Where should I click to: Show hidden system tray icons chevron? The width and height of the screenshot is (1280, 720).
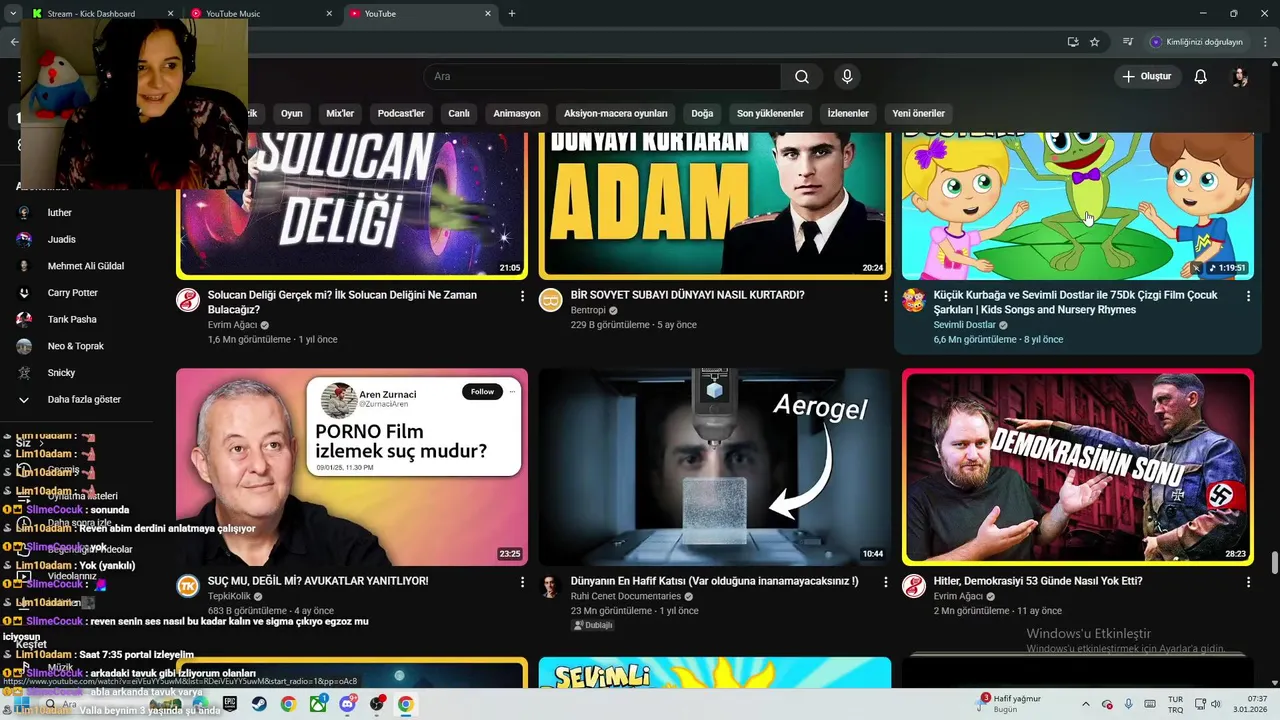tap(1086, 704)
